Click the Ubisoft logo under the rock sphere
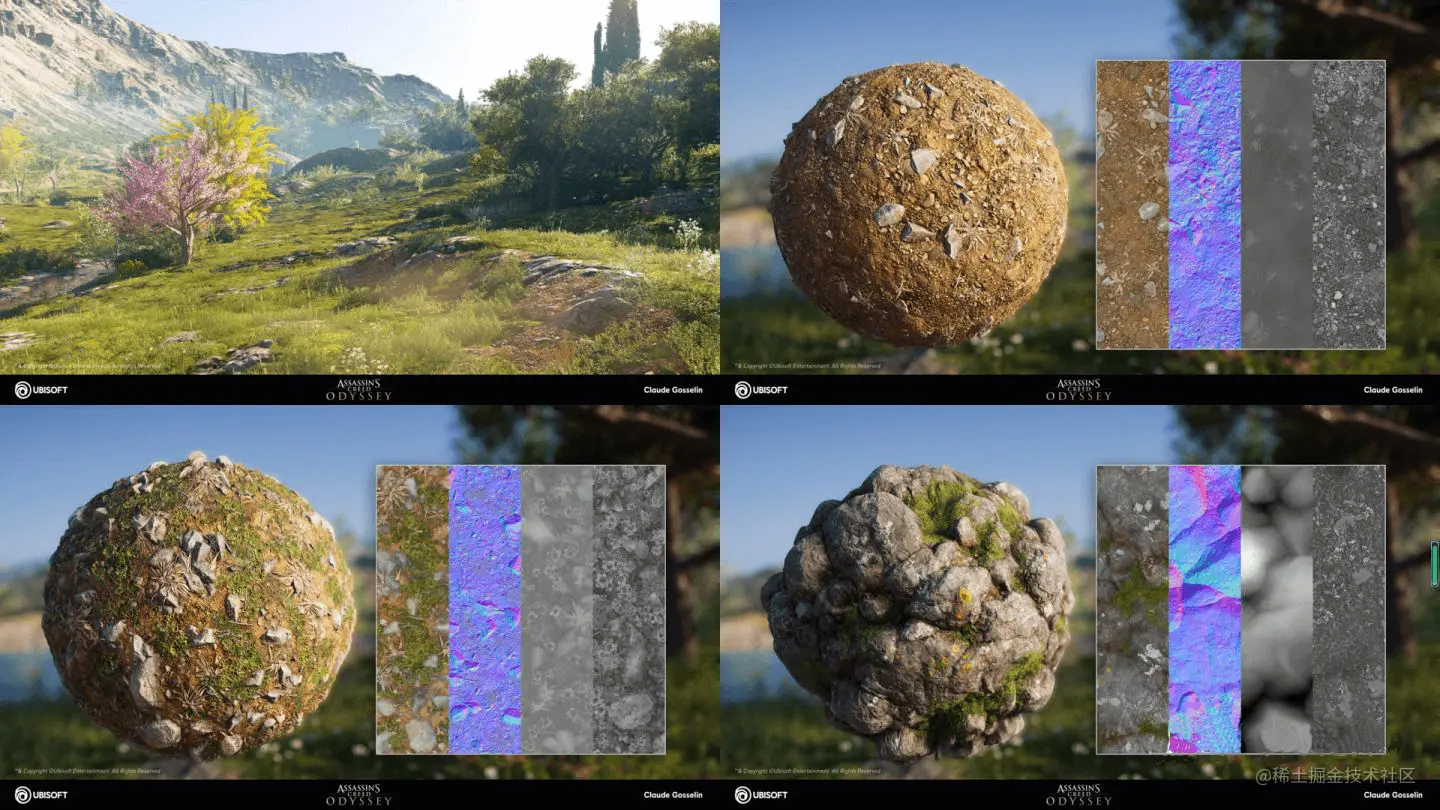 click(x=761, y=795)
